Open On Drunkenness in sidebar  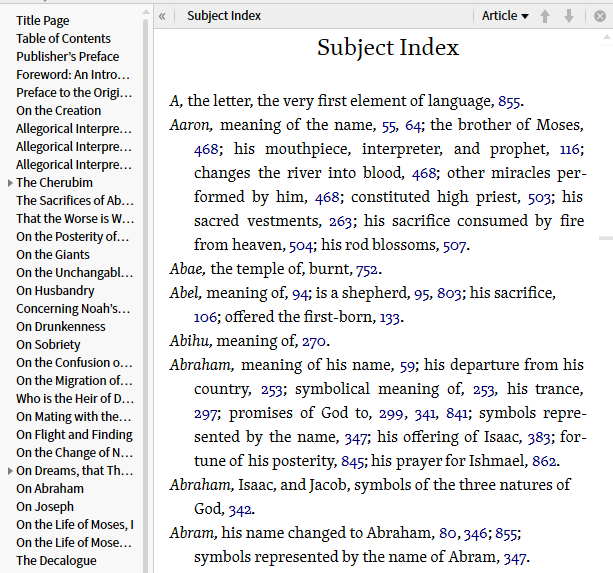click(x=60, y=327)
